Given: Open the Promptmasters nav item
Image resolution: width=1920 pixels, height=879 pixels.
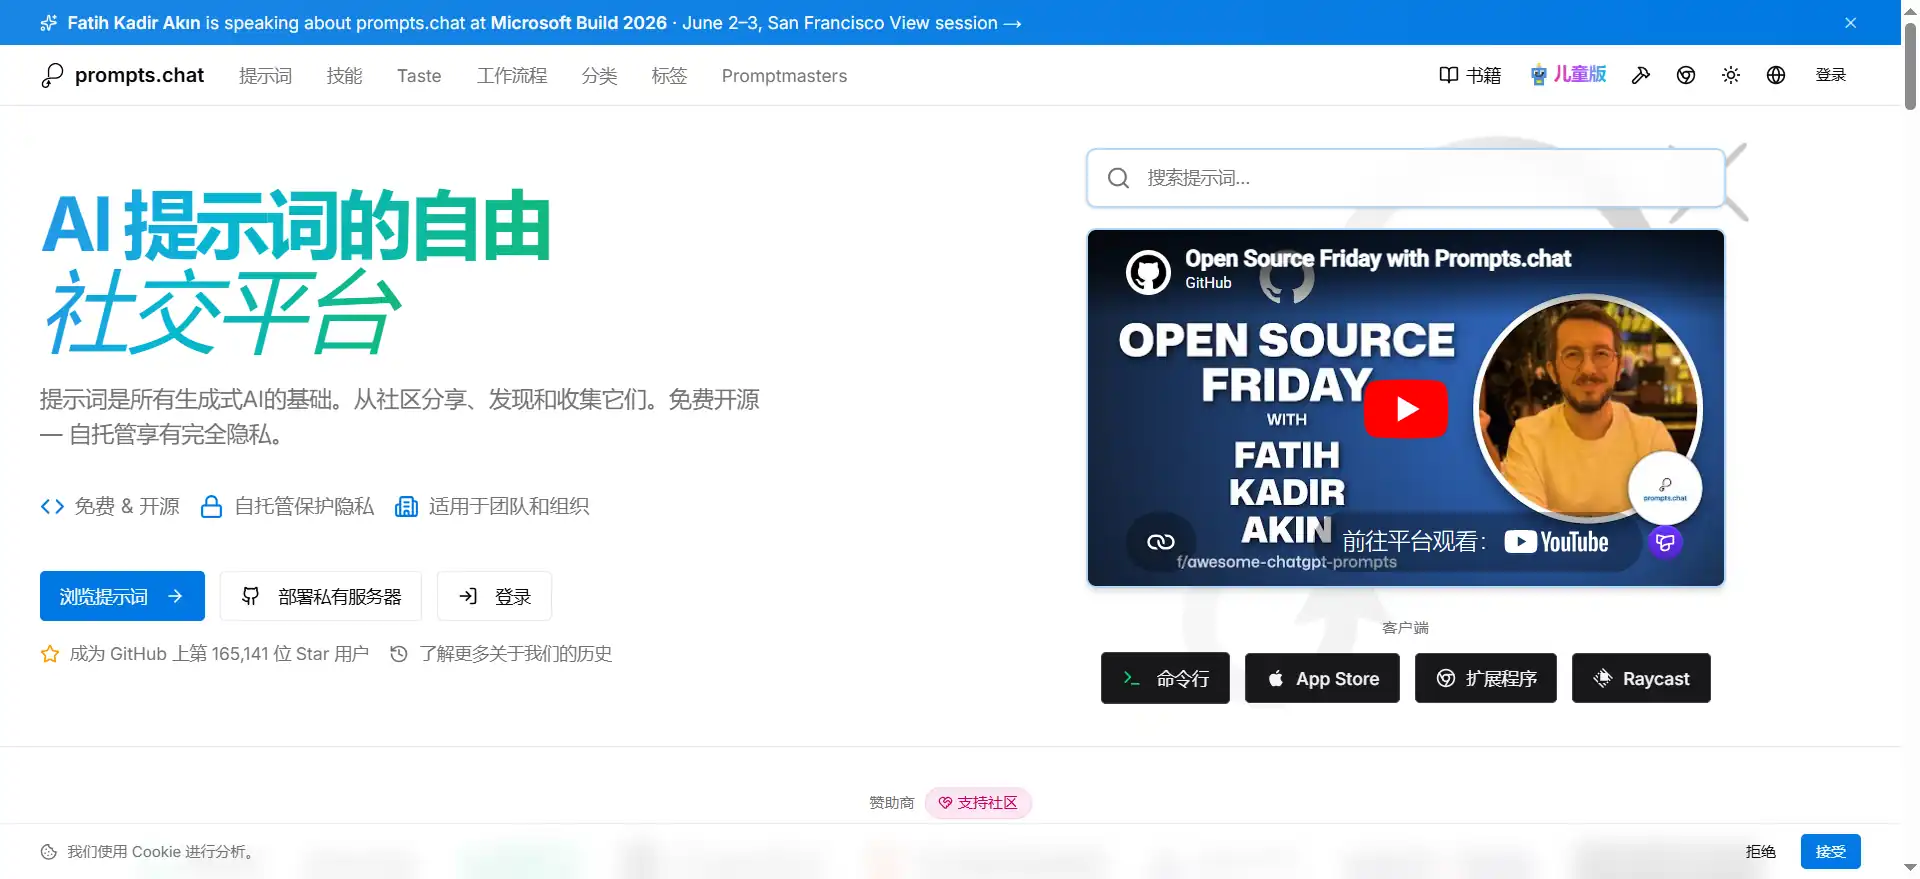Looking at the screenshot, I should tap(784, 76).
